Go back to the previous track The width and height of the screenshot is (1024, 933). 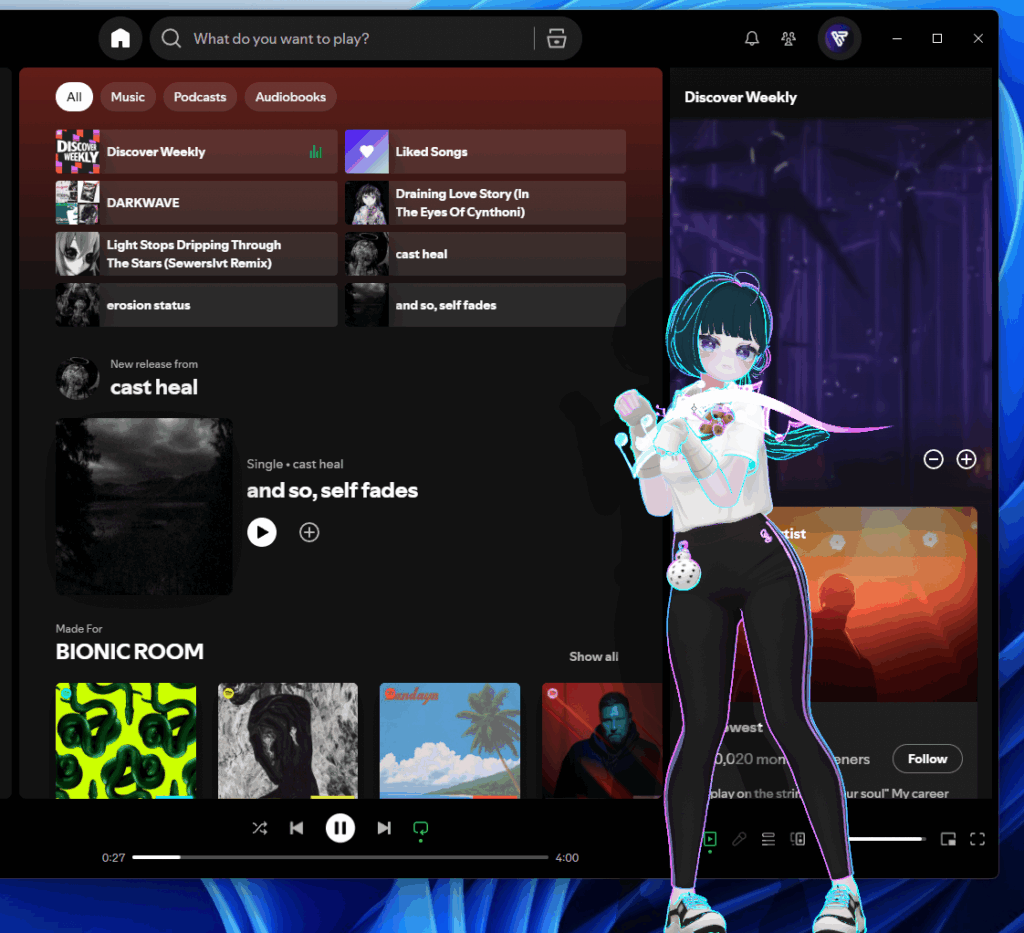297,828
